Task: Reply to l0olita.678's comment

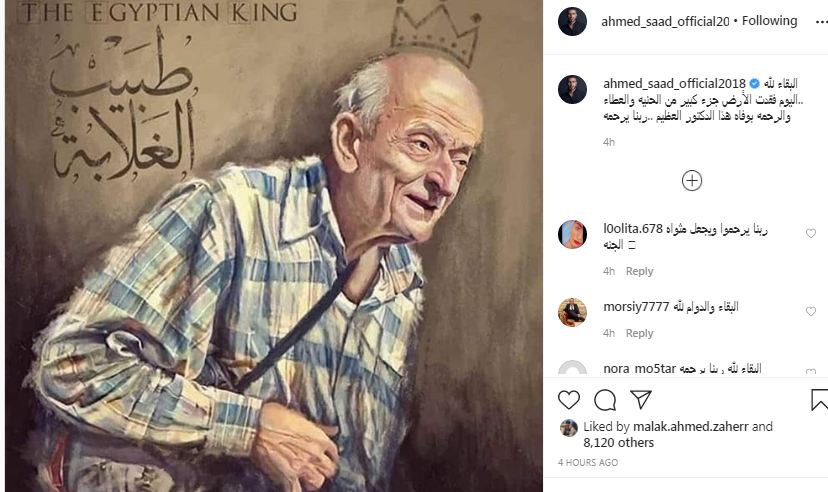Action: (639, 271)
